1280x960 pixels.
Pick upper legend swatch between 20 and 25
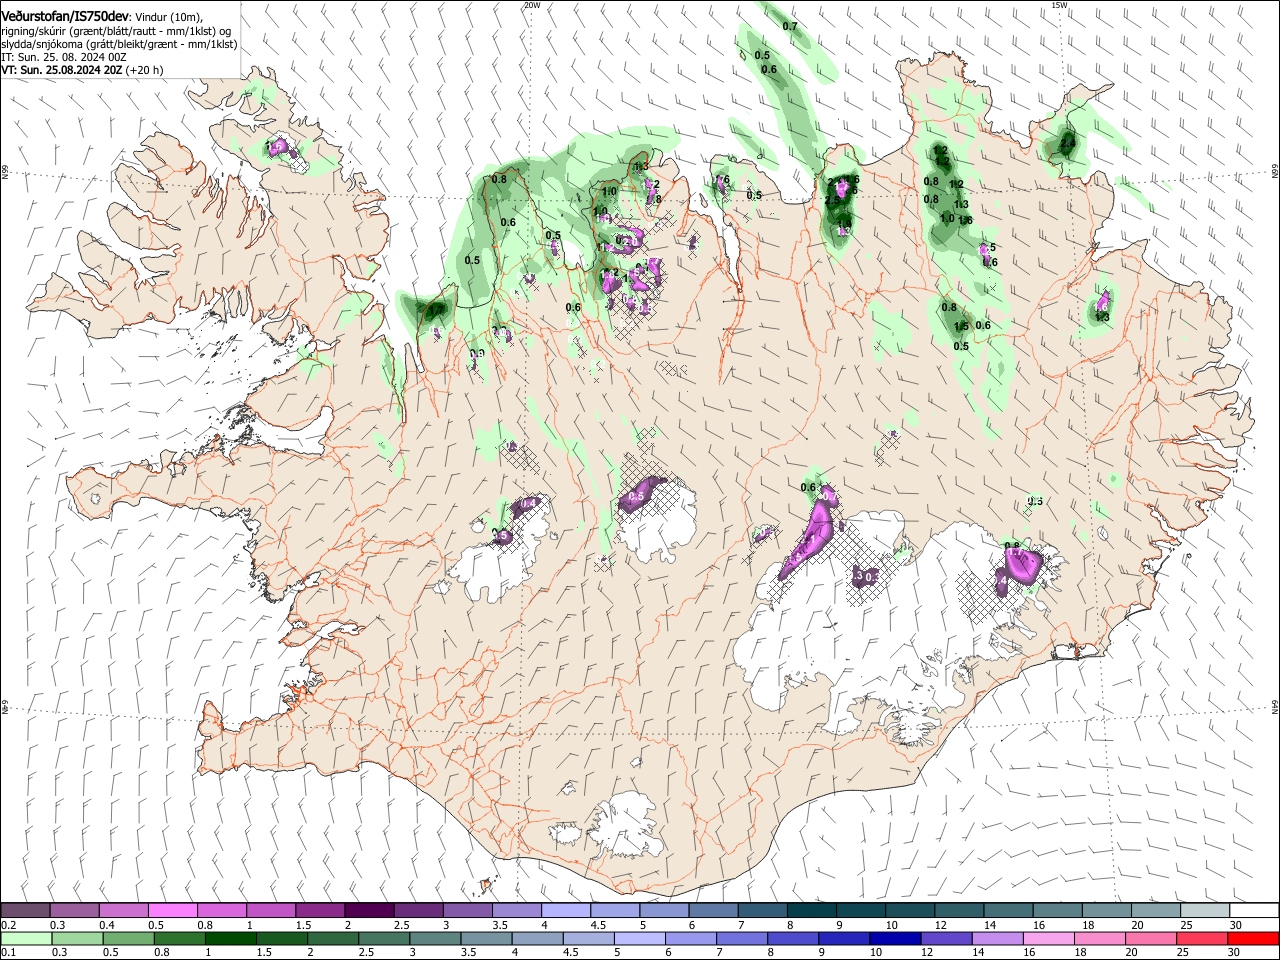coord(1157,910)
